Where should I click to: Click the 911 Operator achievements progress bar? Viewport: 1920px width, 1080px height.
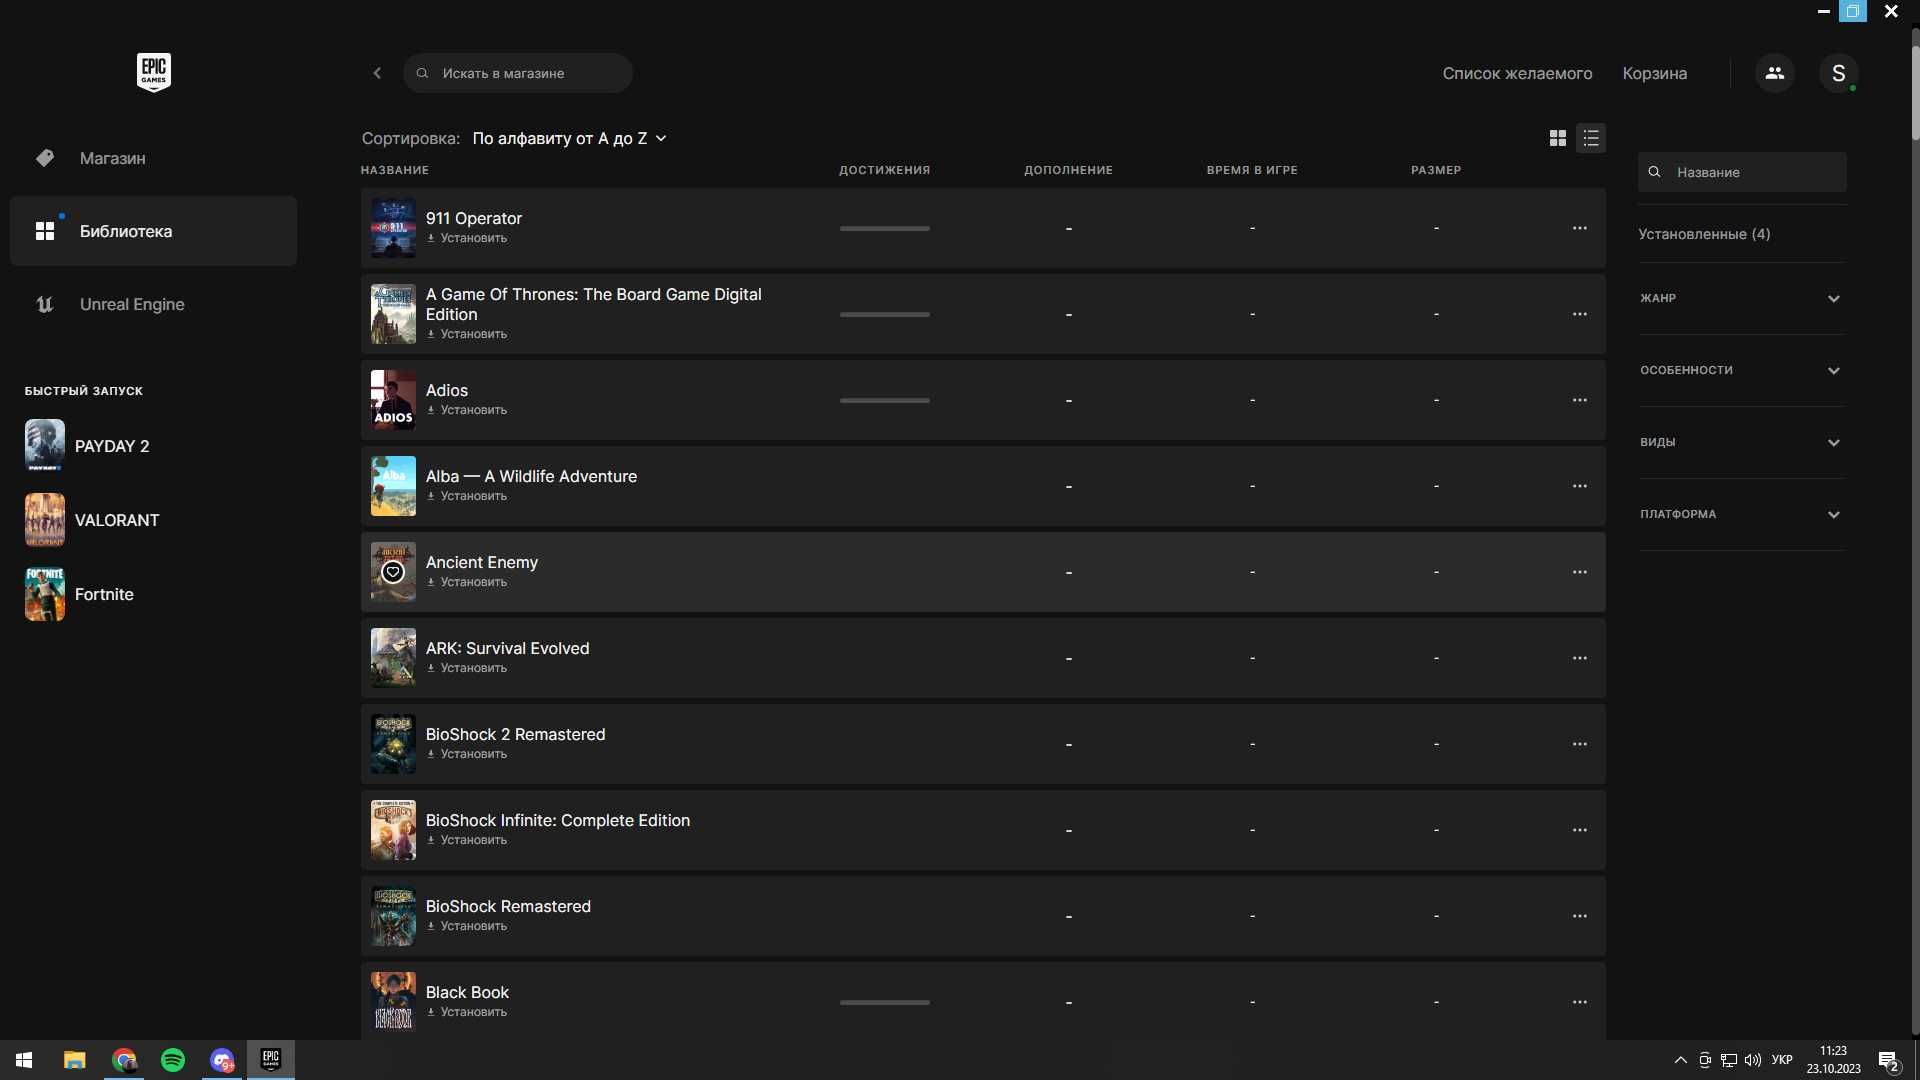pyautogui.click(x=885, y=228)
